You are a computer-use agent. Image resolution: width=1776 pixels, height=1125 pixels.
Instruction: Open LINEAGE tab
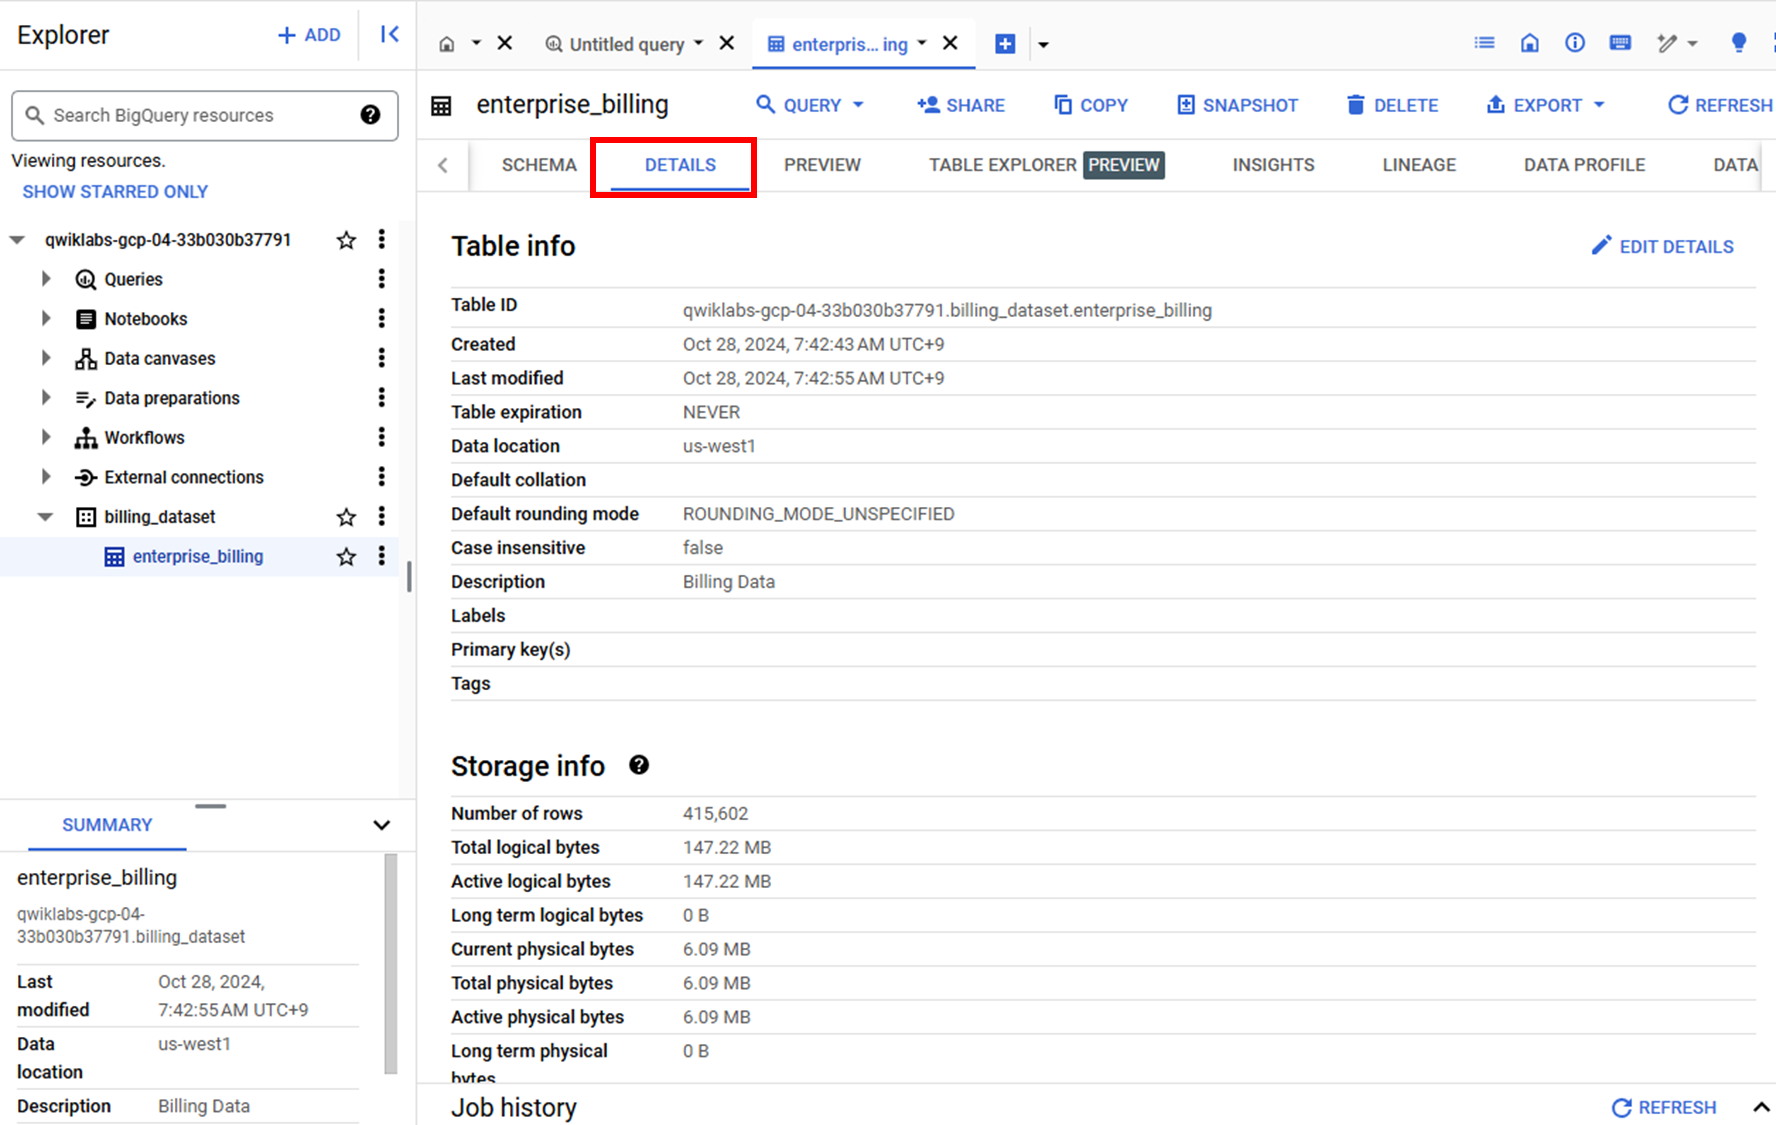pos(1419,165)
